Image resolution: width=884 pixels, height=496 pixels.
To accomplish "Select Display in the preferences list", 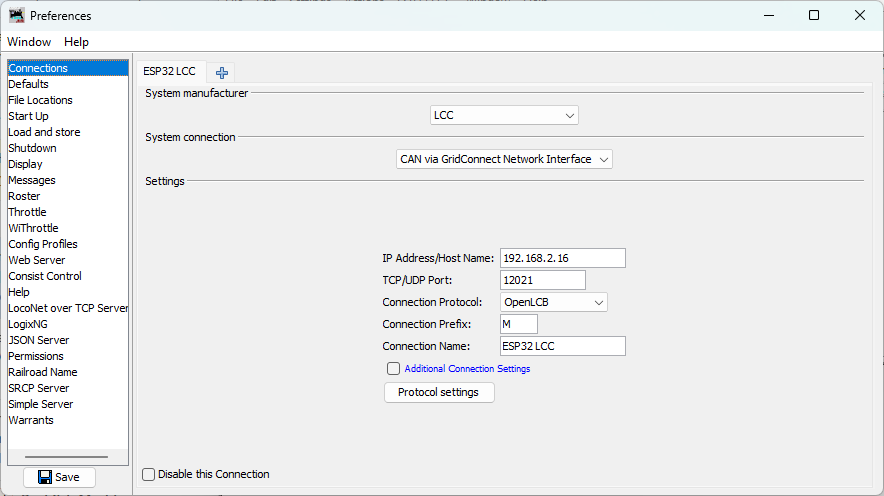I will click(x=68, y=164).
